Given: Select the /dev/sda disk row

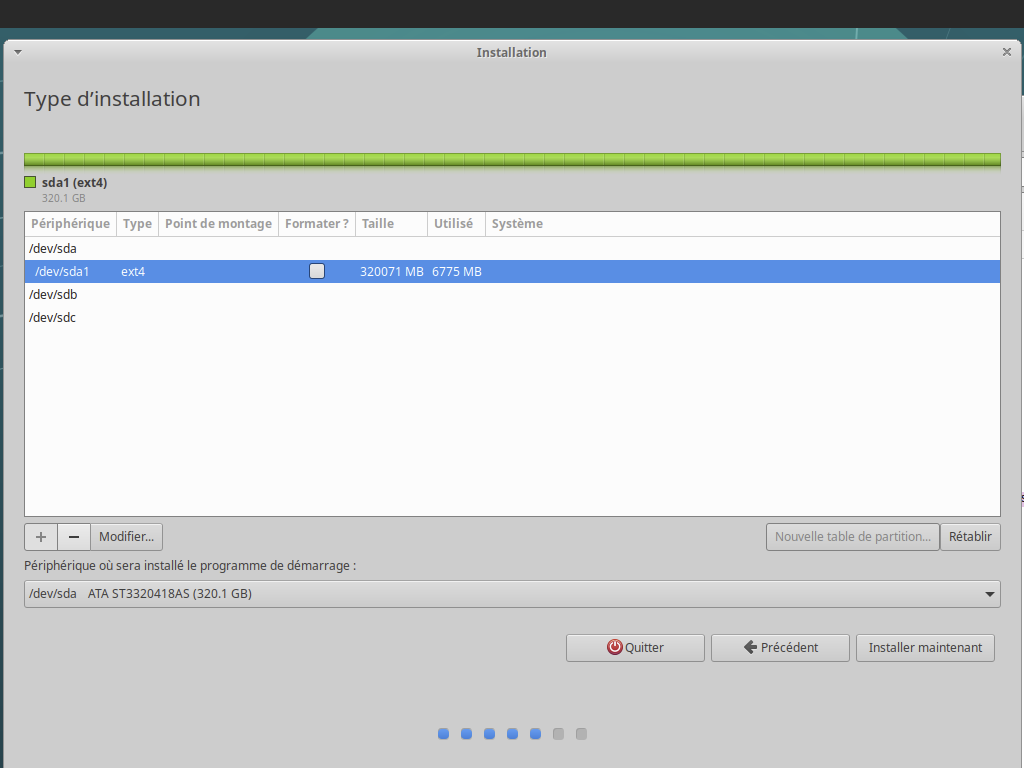Looking at the screenshot, I should coord(53,248).
